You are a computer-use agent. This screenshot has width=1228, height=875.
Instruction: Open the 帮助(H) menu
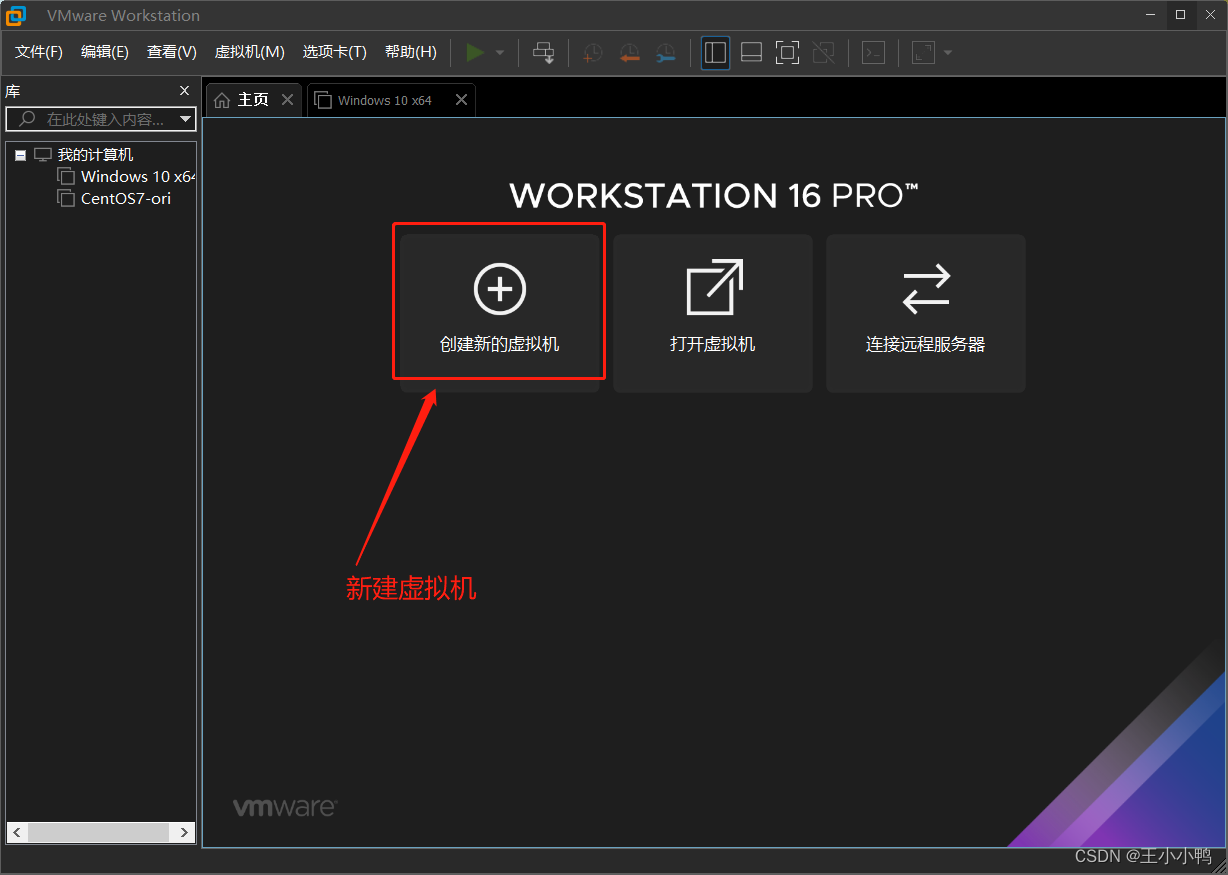411,52
